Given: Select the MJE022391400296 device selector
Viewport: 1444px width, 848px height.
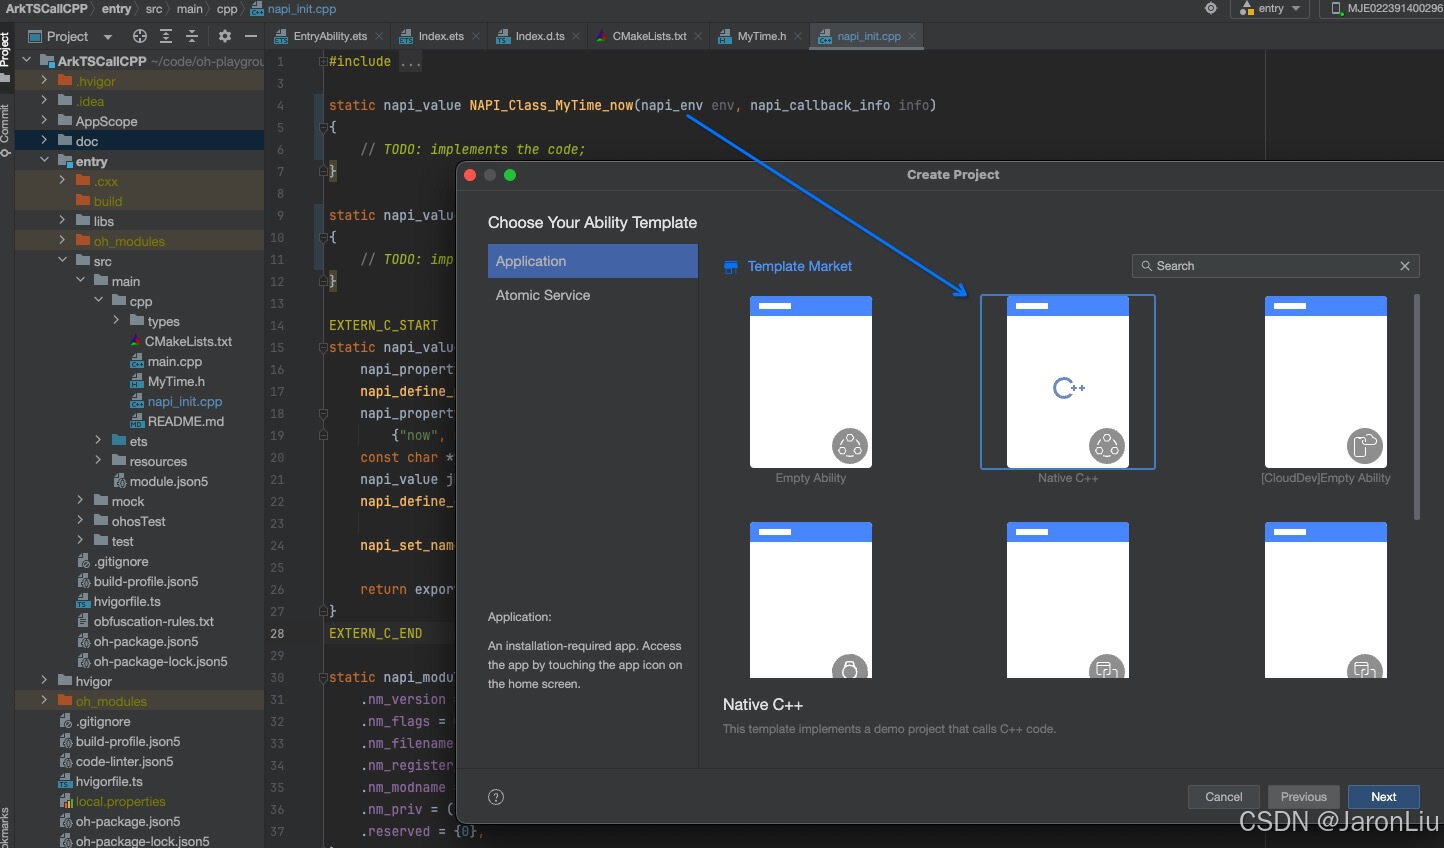Looking at the screenshot, I should (x=1386, y=8).
